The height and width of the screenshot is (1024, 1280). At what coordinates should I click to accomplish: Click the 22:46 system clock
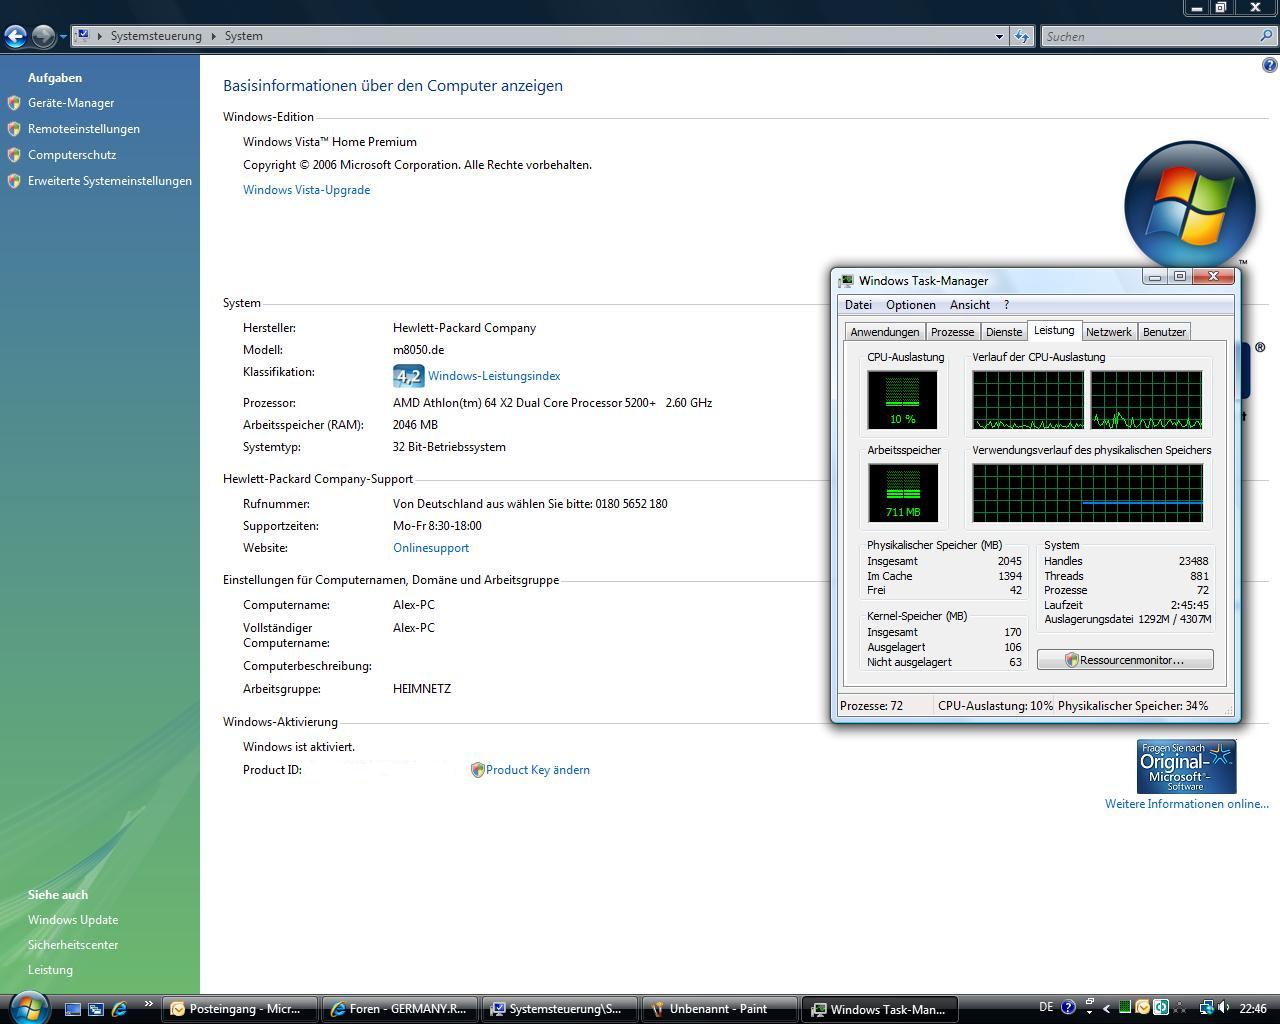1253,1009
